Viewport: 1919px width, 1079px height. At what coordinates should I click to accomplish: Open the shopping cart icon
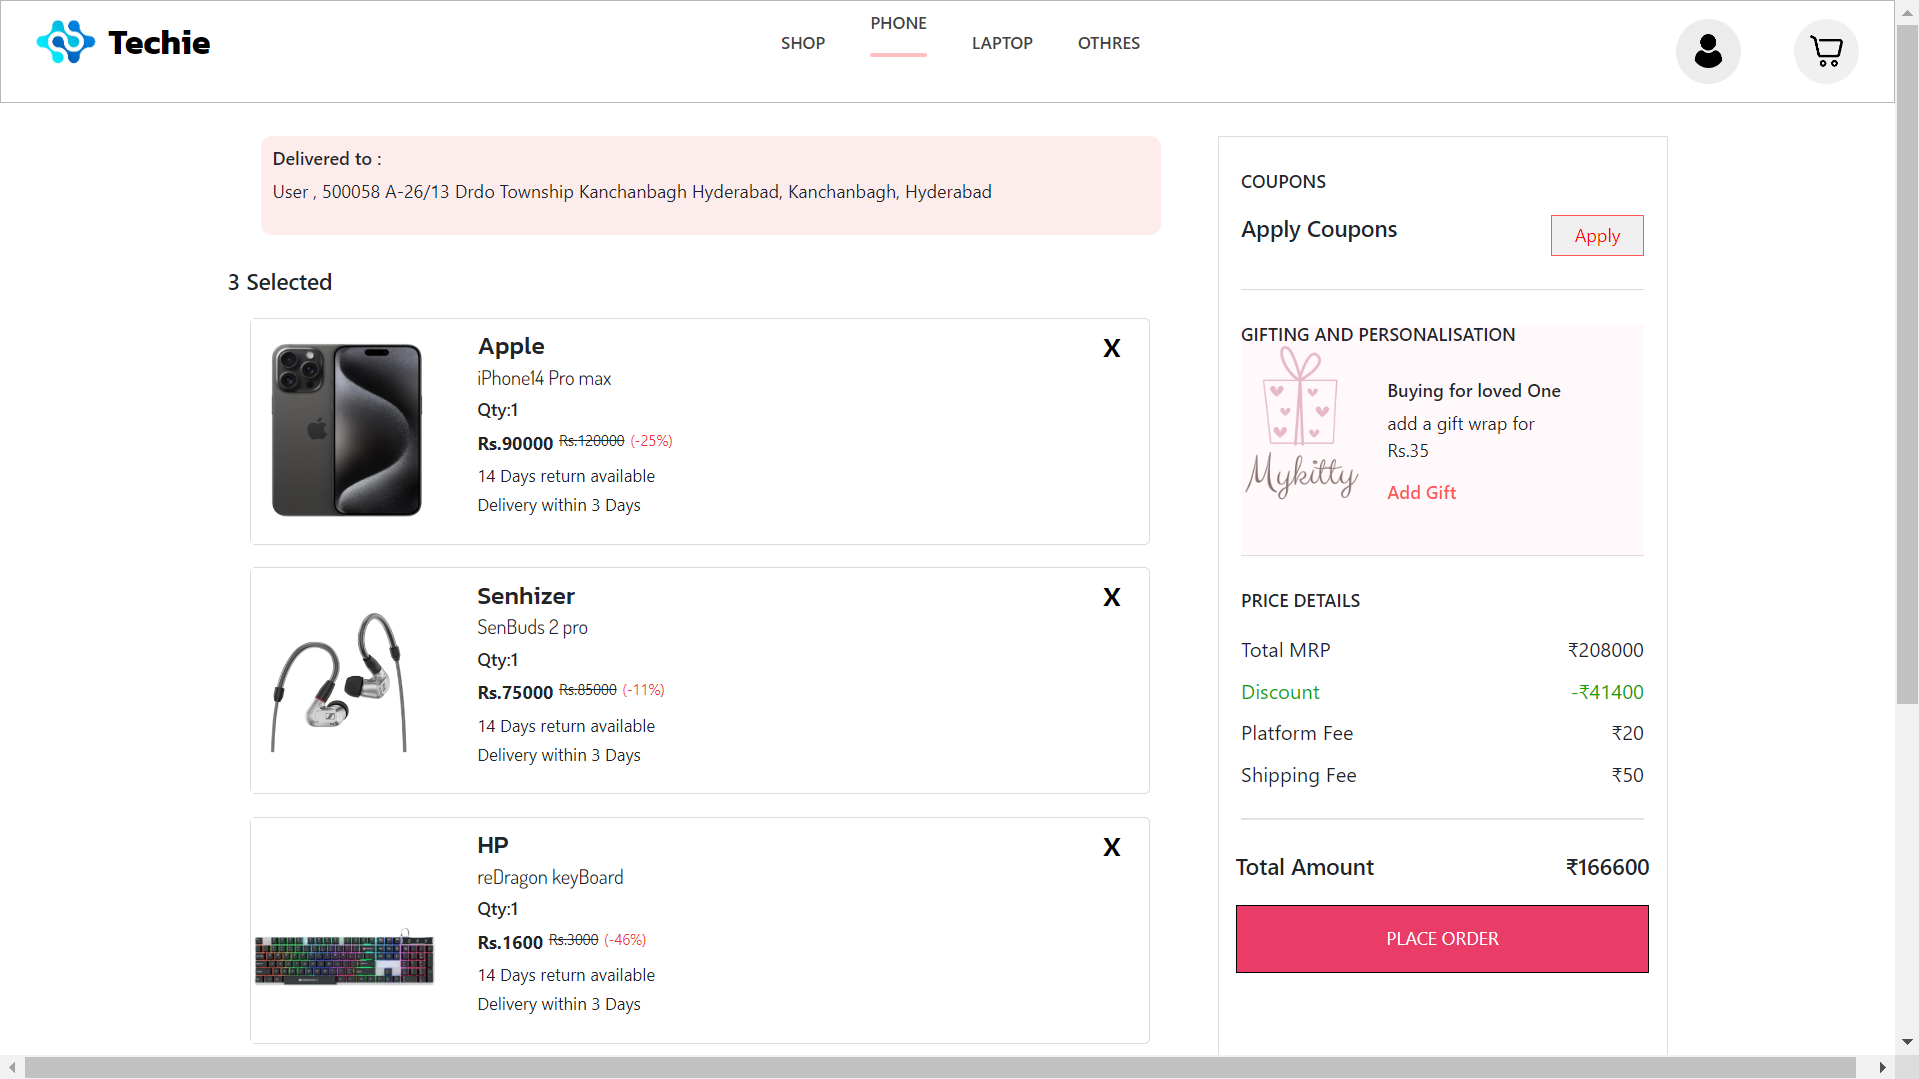tap(1826, 51)
